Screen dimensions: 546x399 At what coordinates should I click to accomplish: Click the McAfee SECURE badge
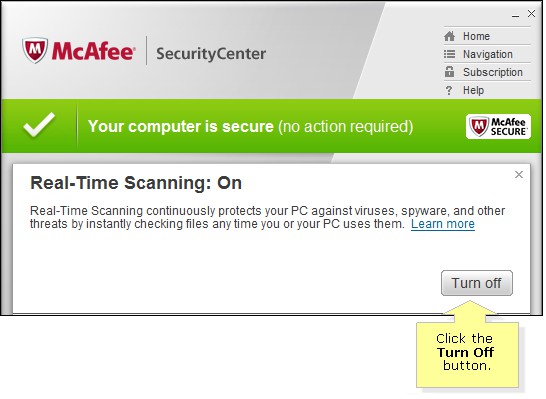[498, 126]
